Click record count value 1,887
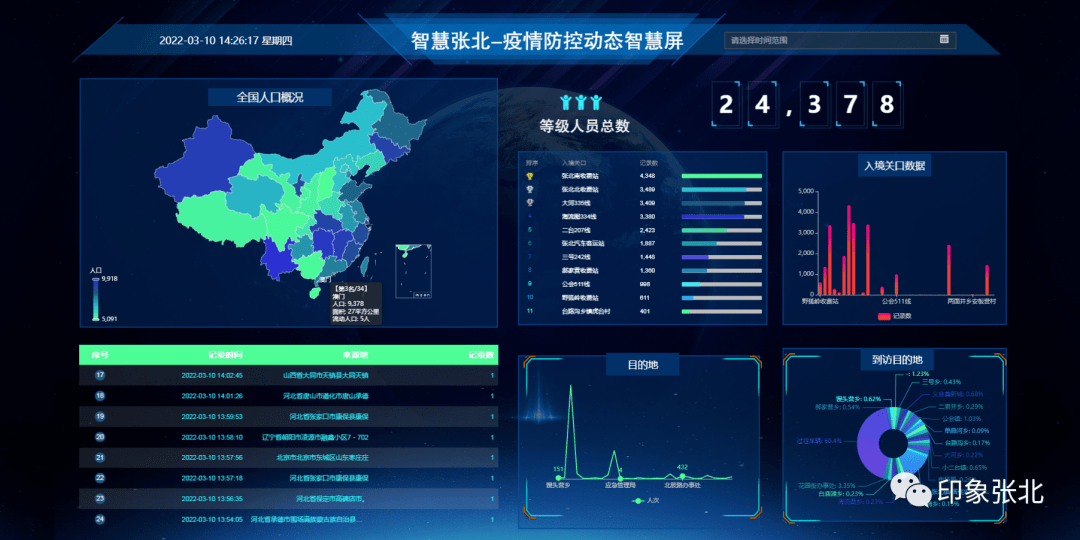Screen dimensions: 1080x540 tap(647, 243)
